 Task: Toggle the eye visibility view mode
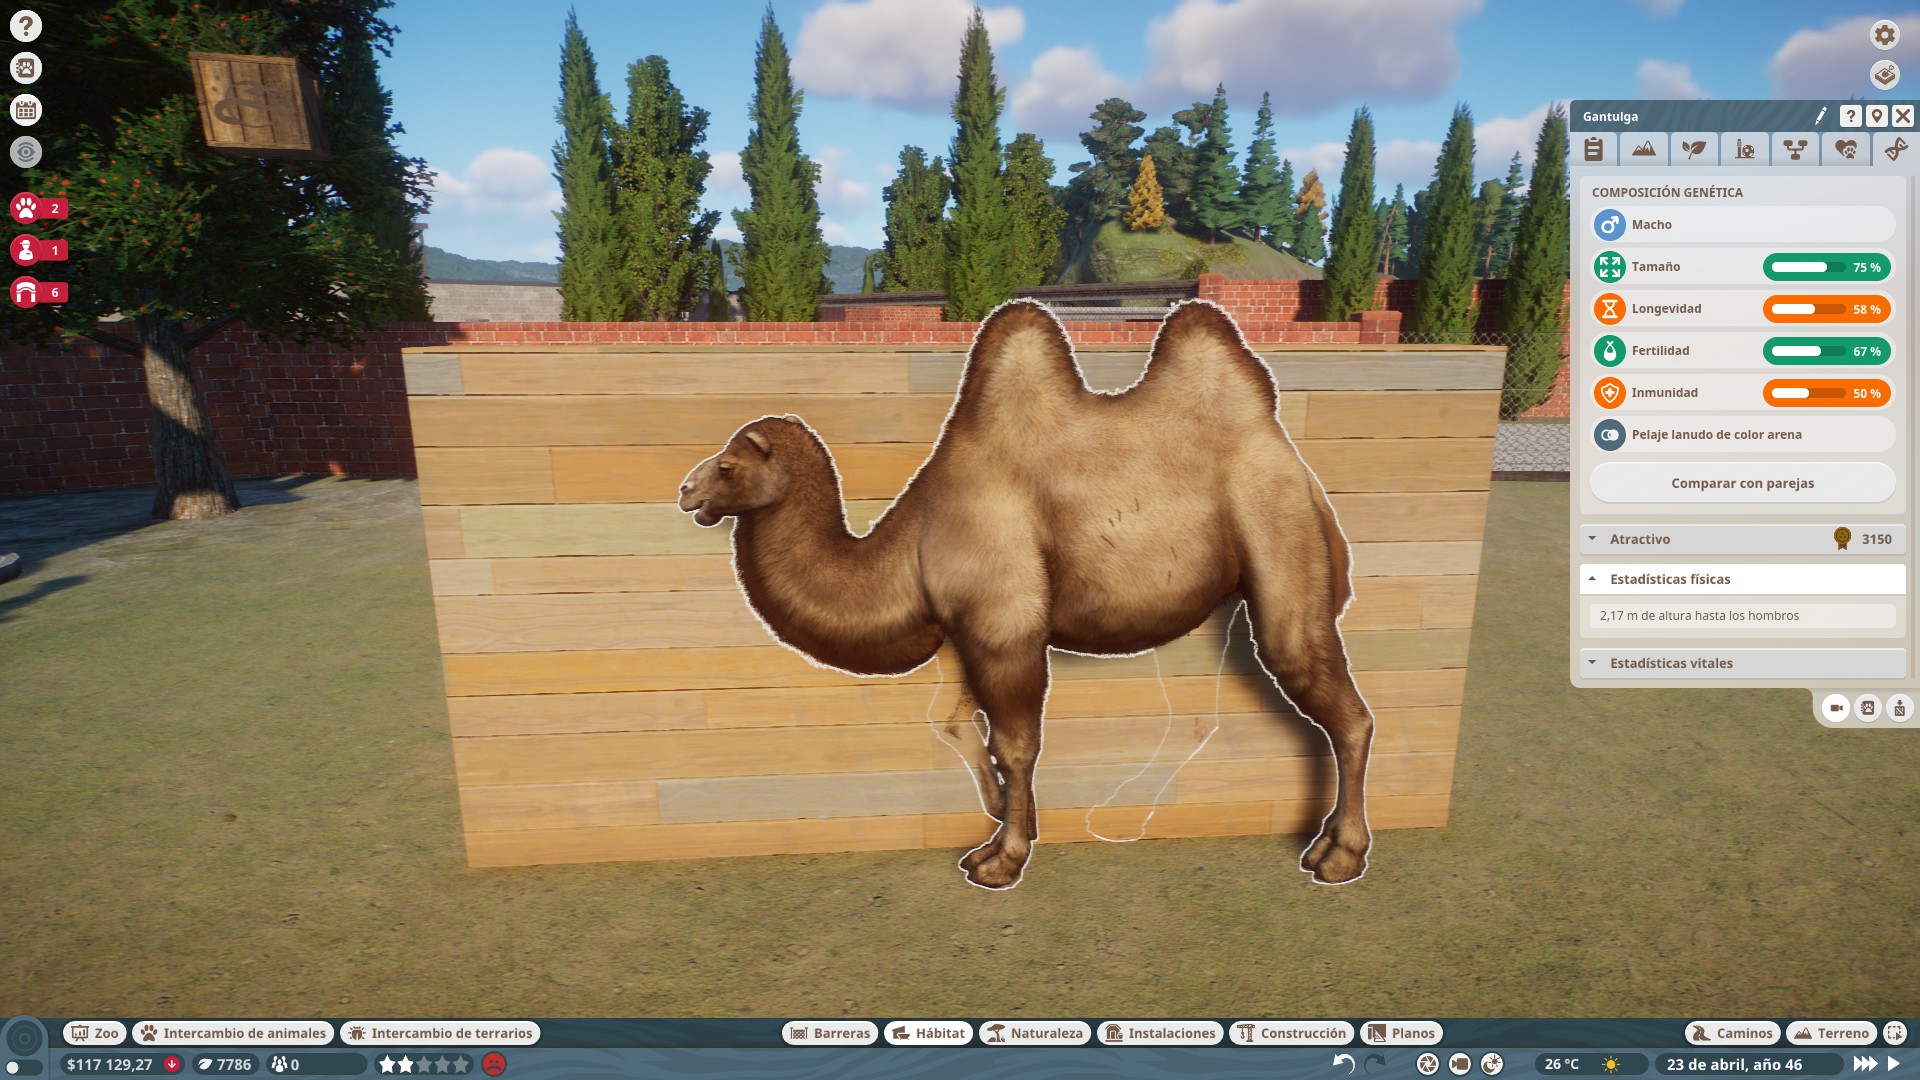click(x=26, y=152)
